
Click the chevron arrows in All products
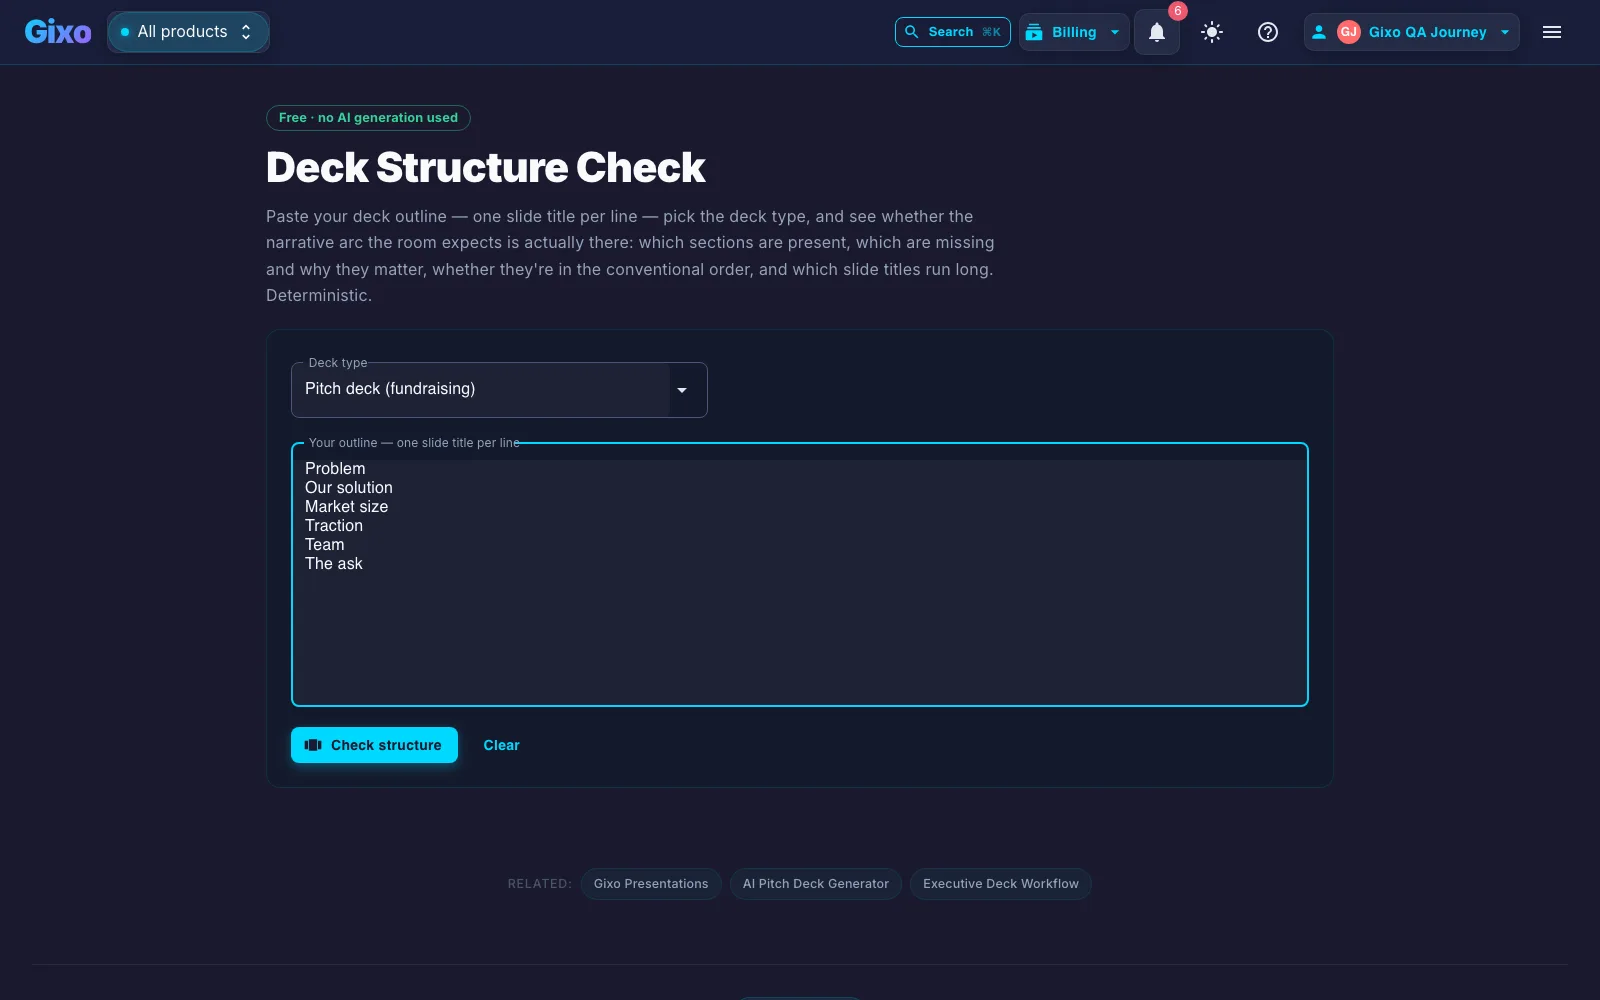coord(246,32)
